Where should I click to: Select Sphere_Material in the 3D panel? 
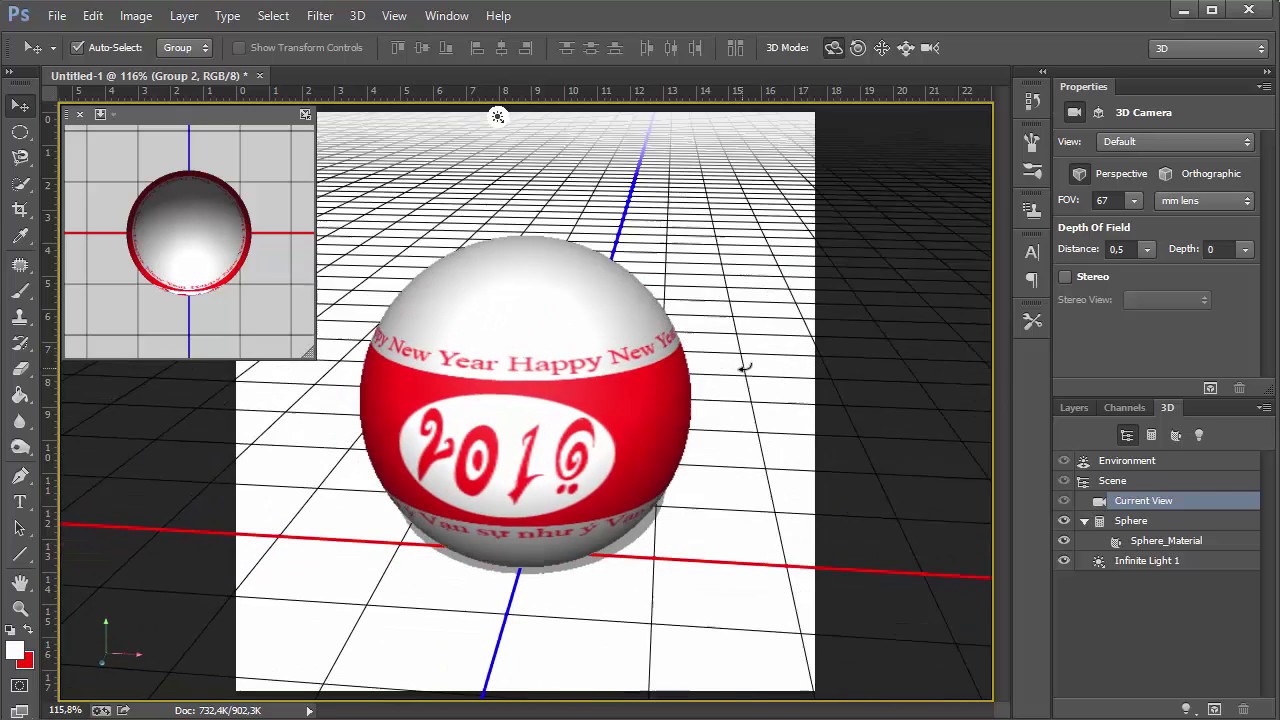pyautogui.click(x=1165, y=541)
